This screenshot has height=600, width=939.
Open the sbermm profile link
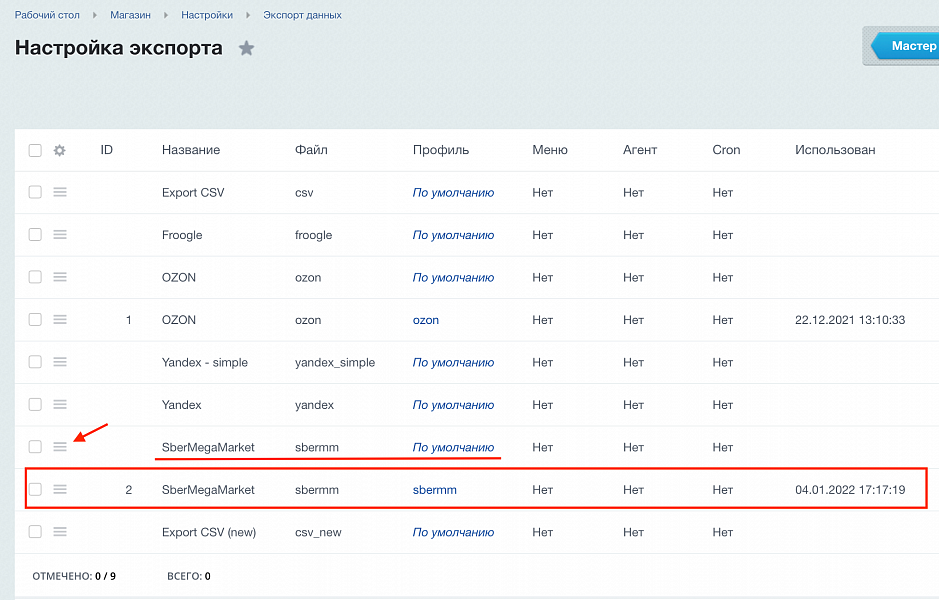(x=435, y=490)
